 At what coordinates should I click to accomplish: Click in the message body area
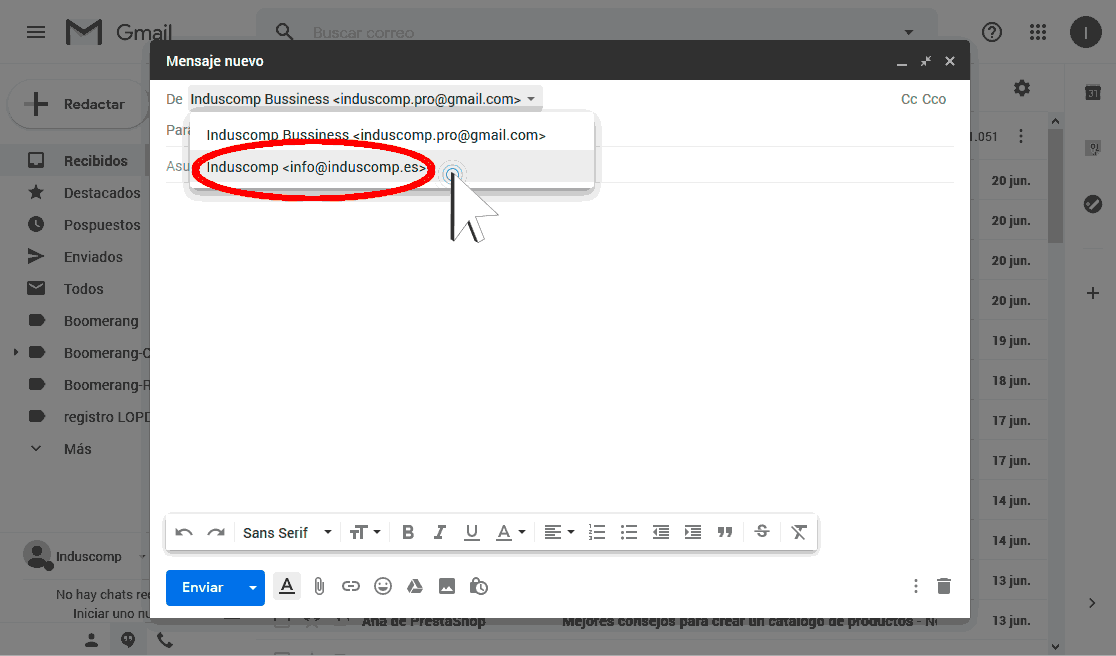tap(559, 345)
